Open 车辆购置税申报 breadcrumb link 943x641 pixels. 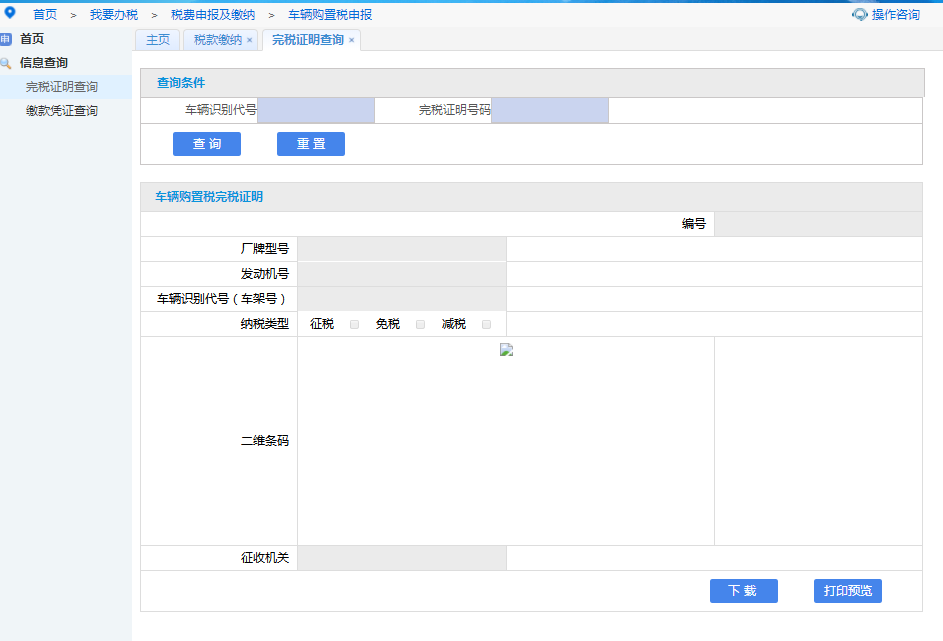pos(330,15)
